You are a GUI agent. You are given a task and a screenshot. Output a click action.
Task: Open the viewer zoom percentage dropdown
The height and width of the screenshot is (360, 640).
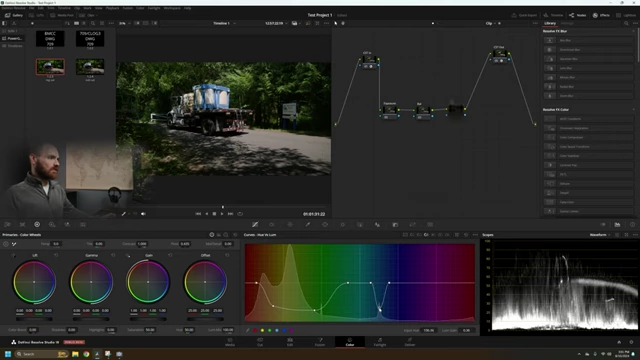(124, 23)
